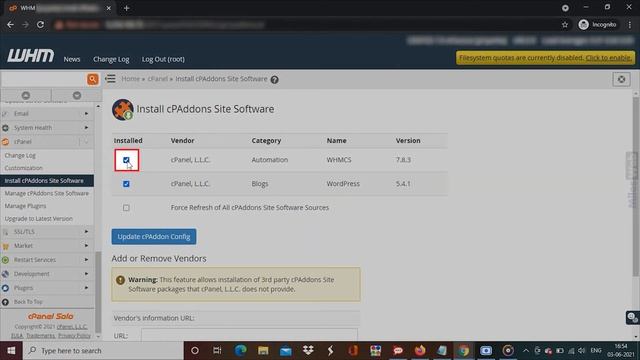Click the sidebar vertical scrollbar

click(98, 292)
